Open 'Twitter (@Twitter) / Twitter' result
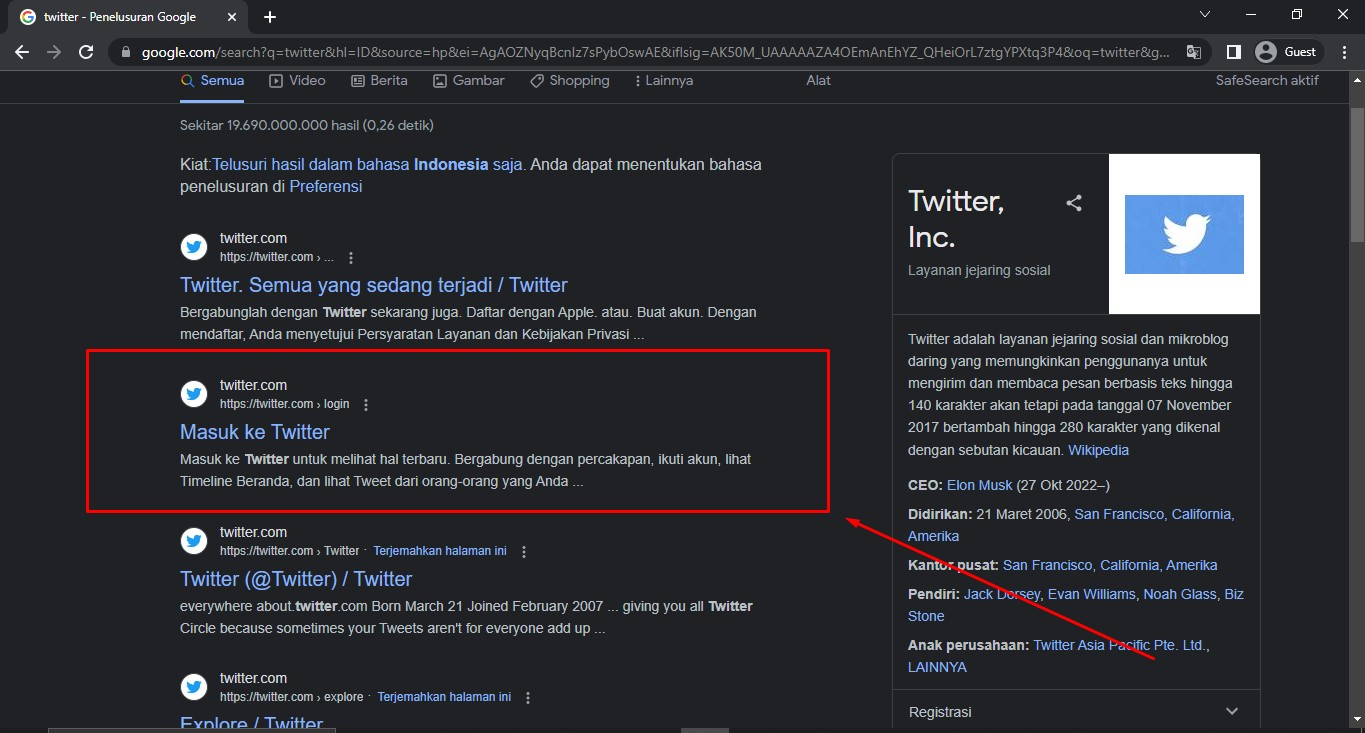1365x733 pixels. 296,579
